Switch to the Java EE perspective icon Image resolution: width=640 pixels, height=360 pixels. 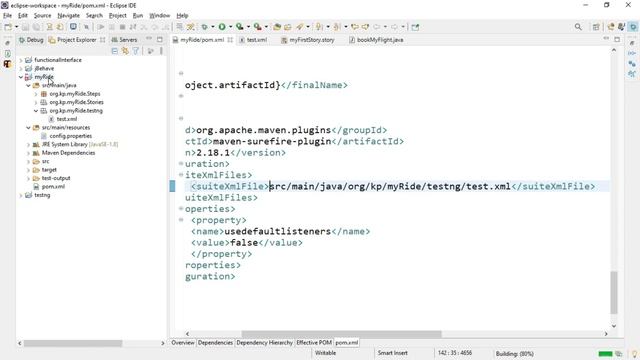point(611,27)
